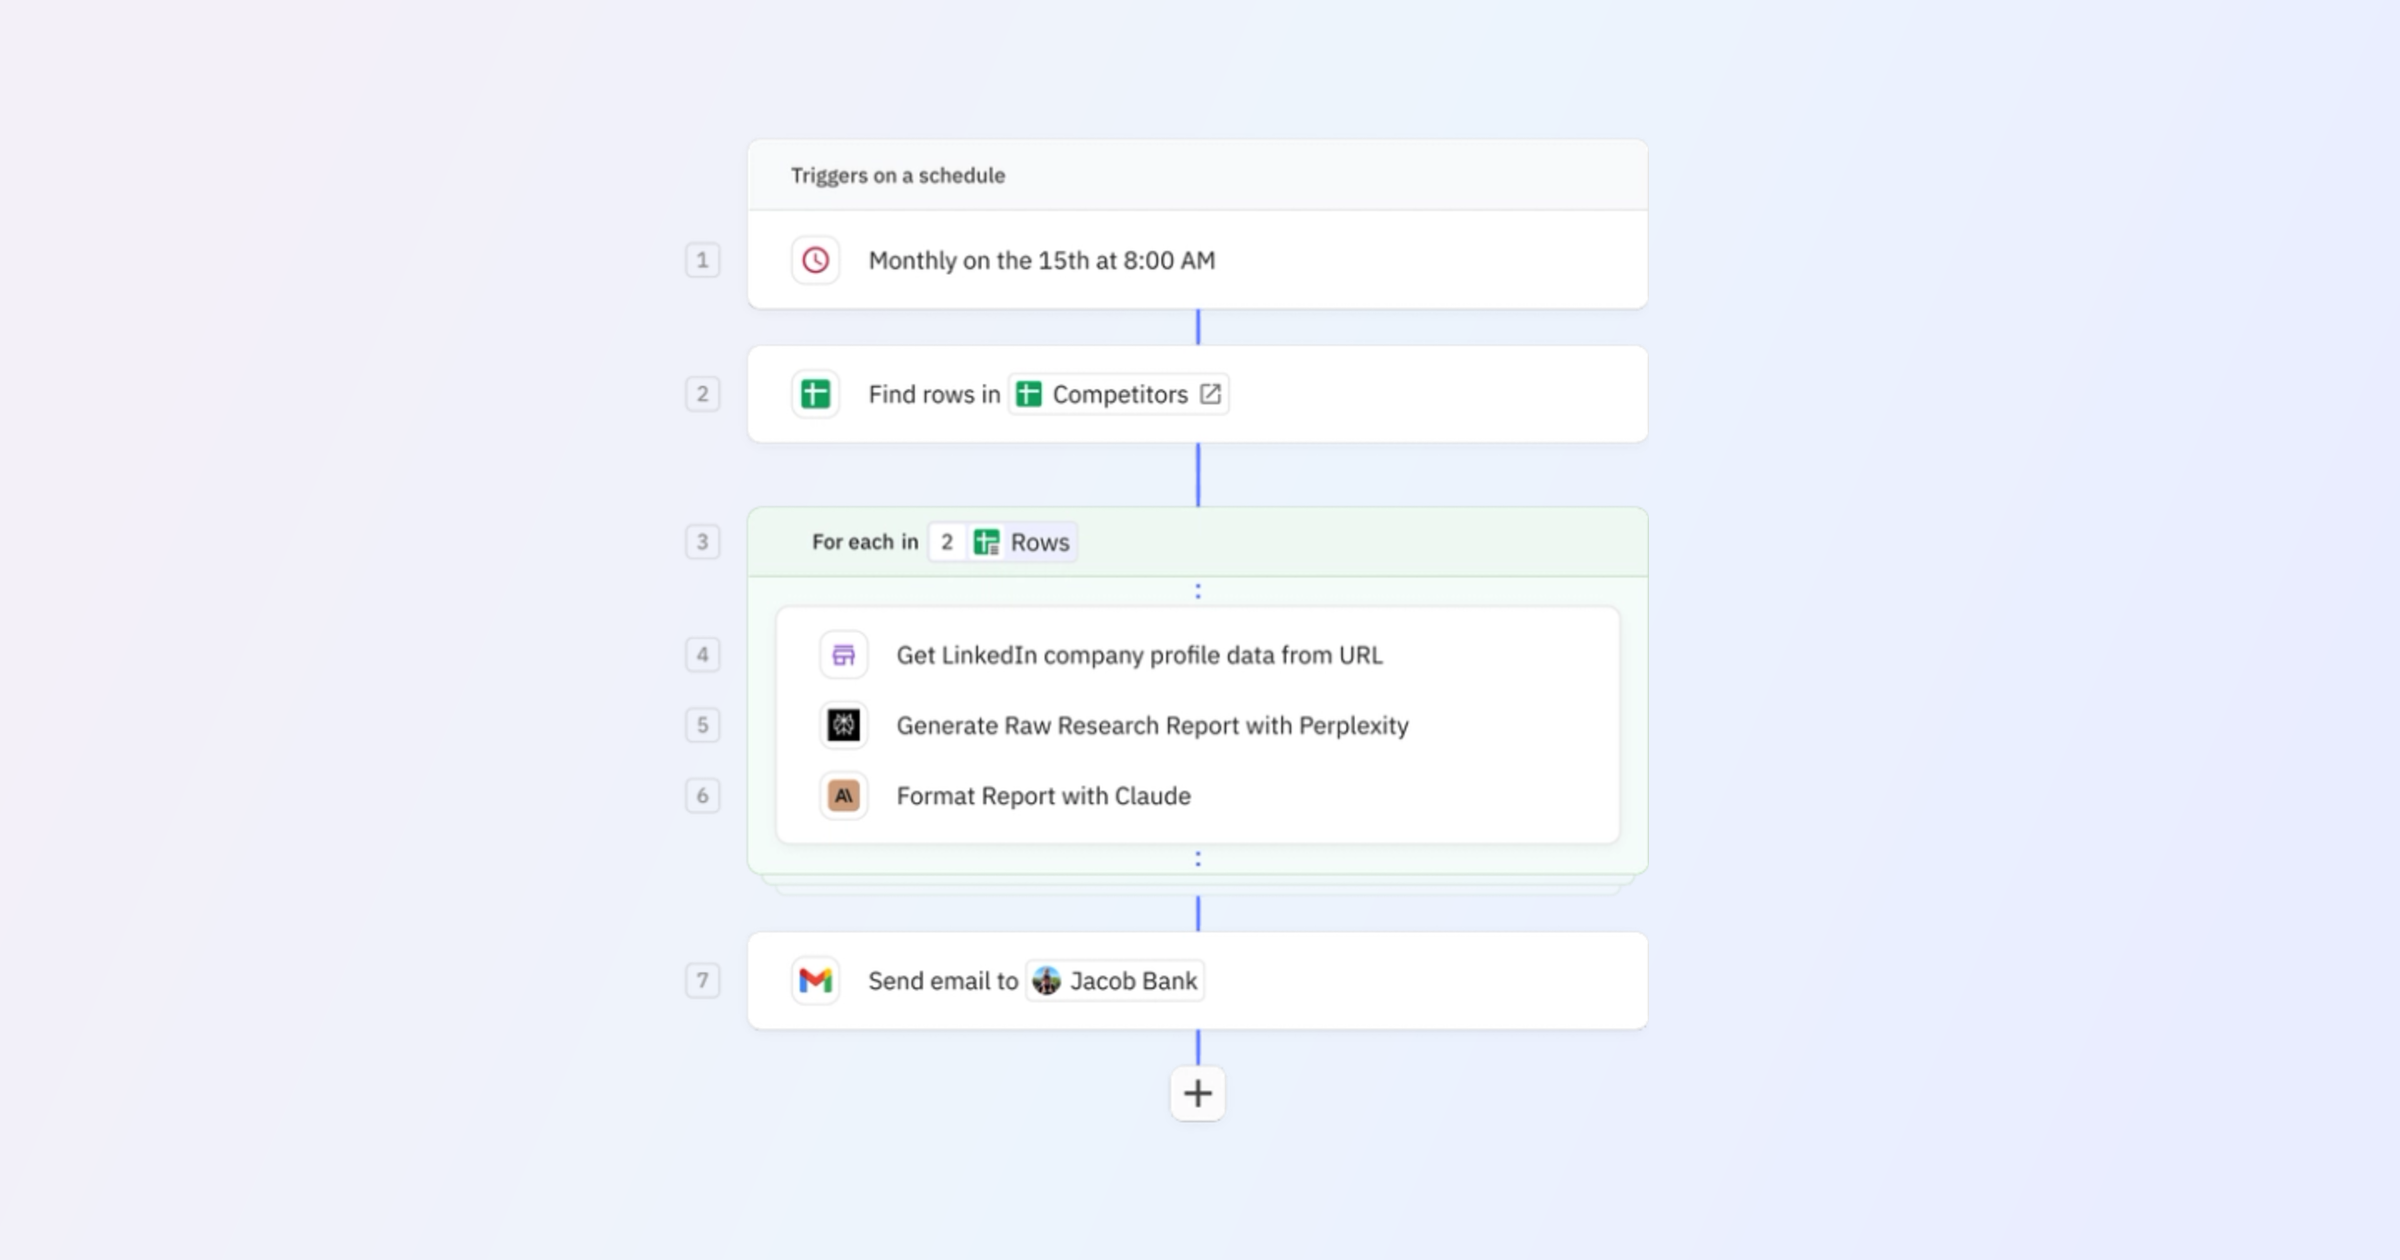
Task: Expand the dots below the loop actions
Action: 1198,858
